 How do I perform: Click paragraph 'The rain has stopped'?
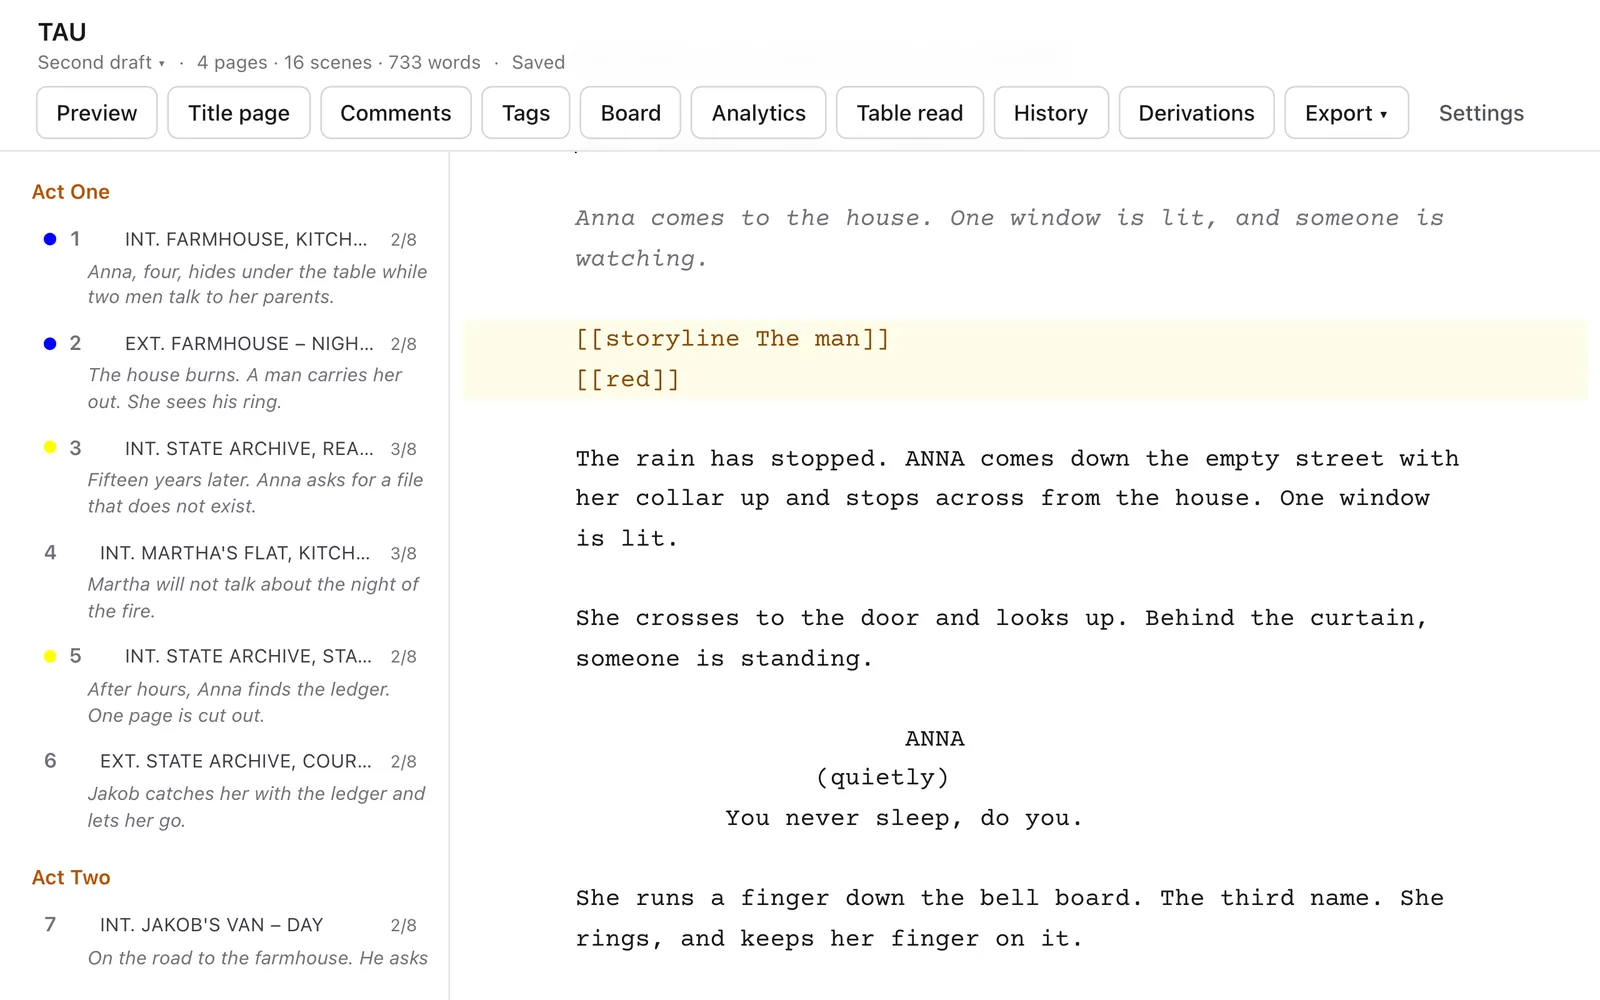[x=1017, y=498]
